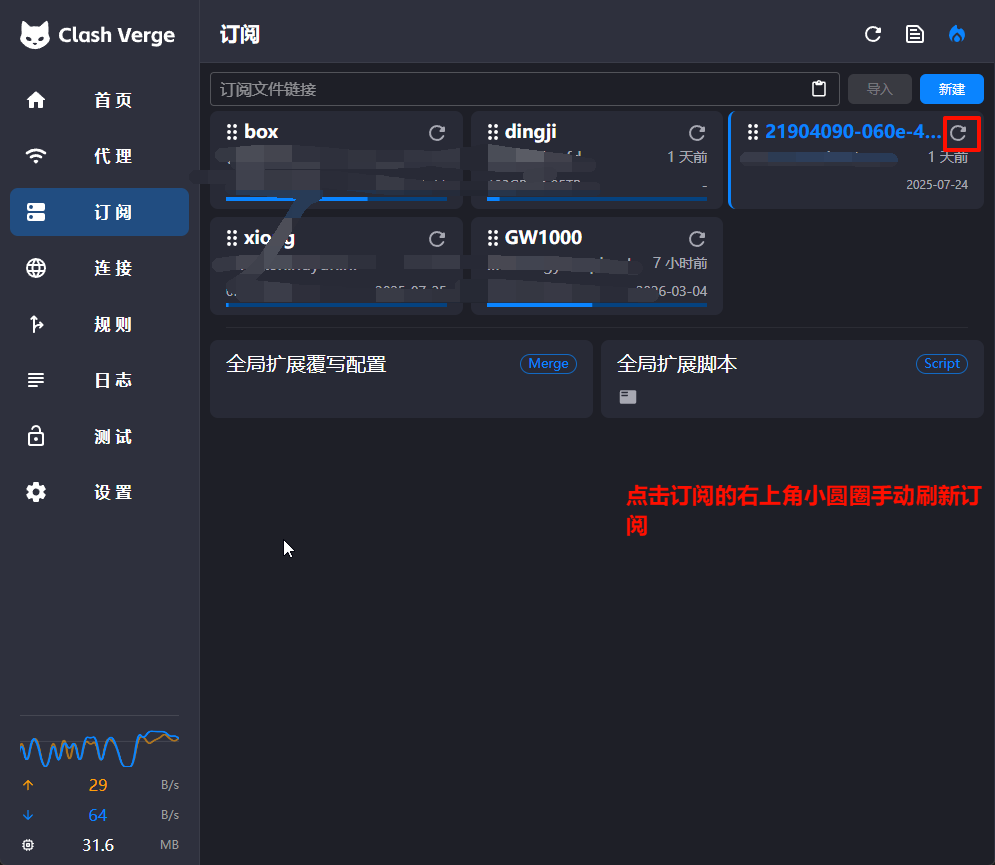
Task: Click the box usage progress bar
Action: (336, 199)
